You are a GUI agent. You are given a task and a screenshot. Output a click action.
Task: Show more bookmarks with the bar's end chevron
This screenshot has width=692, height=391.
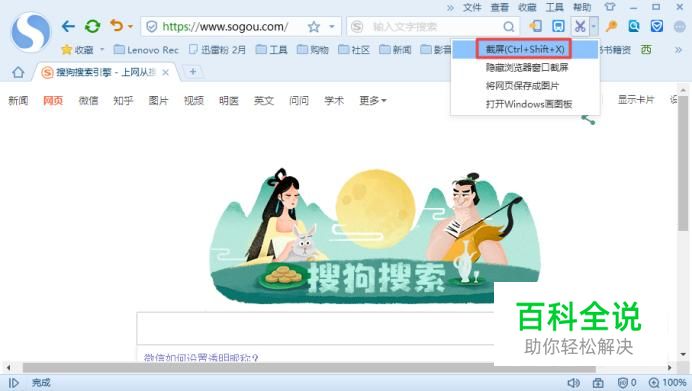tap(678, 50)
